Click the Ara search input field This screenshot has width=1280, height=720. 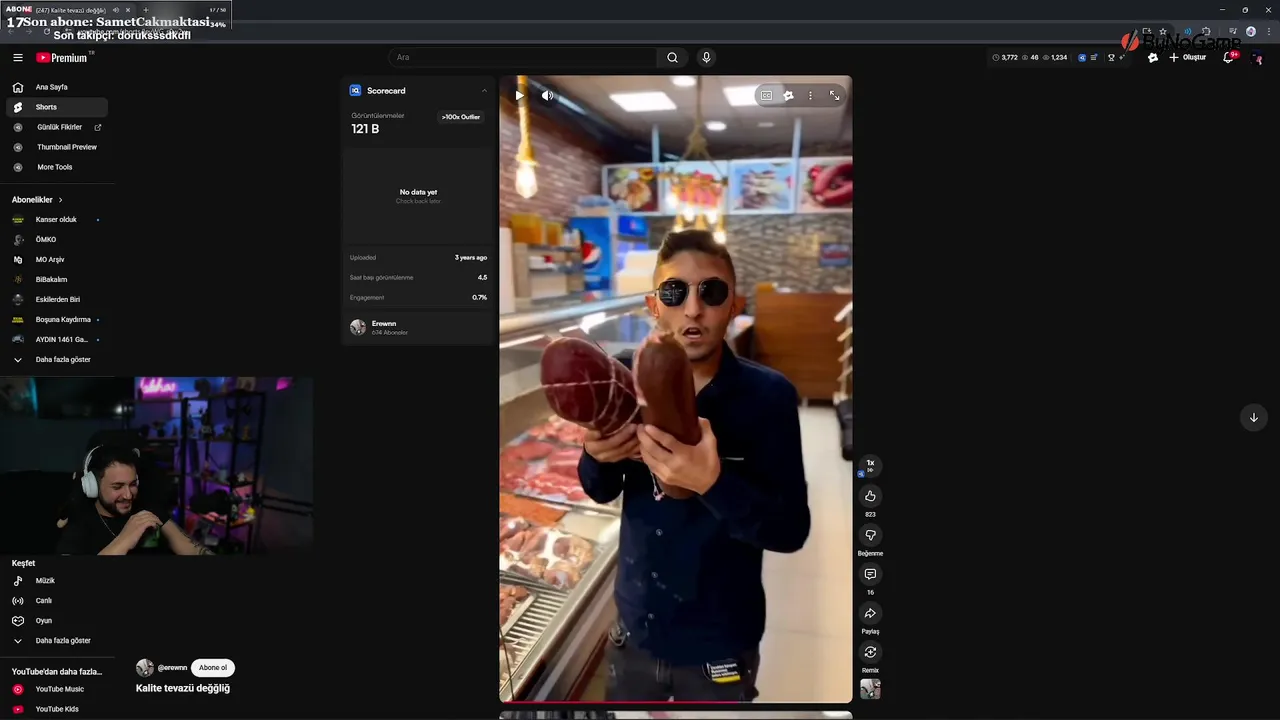tap(523, 57)
